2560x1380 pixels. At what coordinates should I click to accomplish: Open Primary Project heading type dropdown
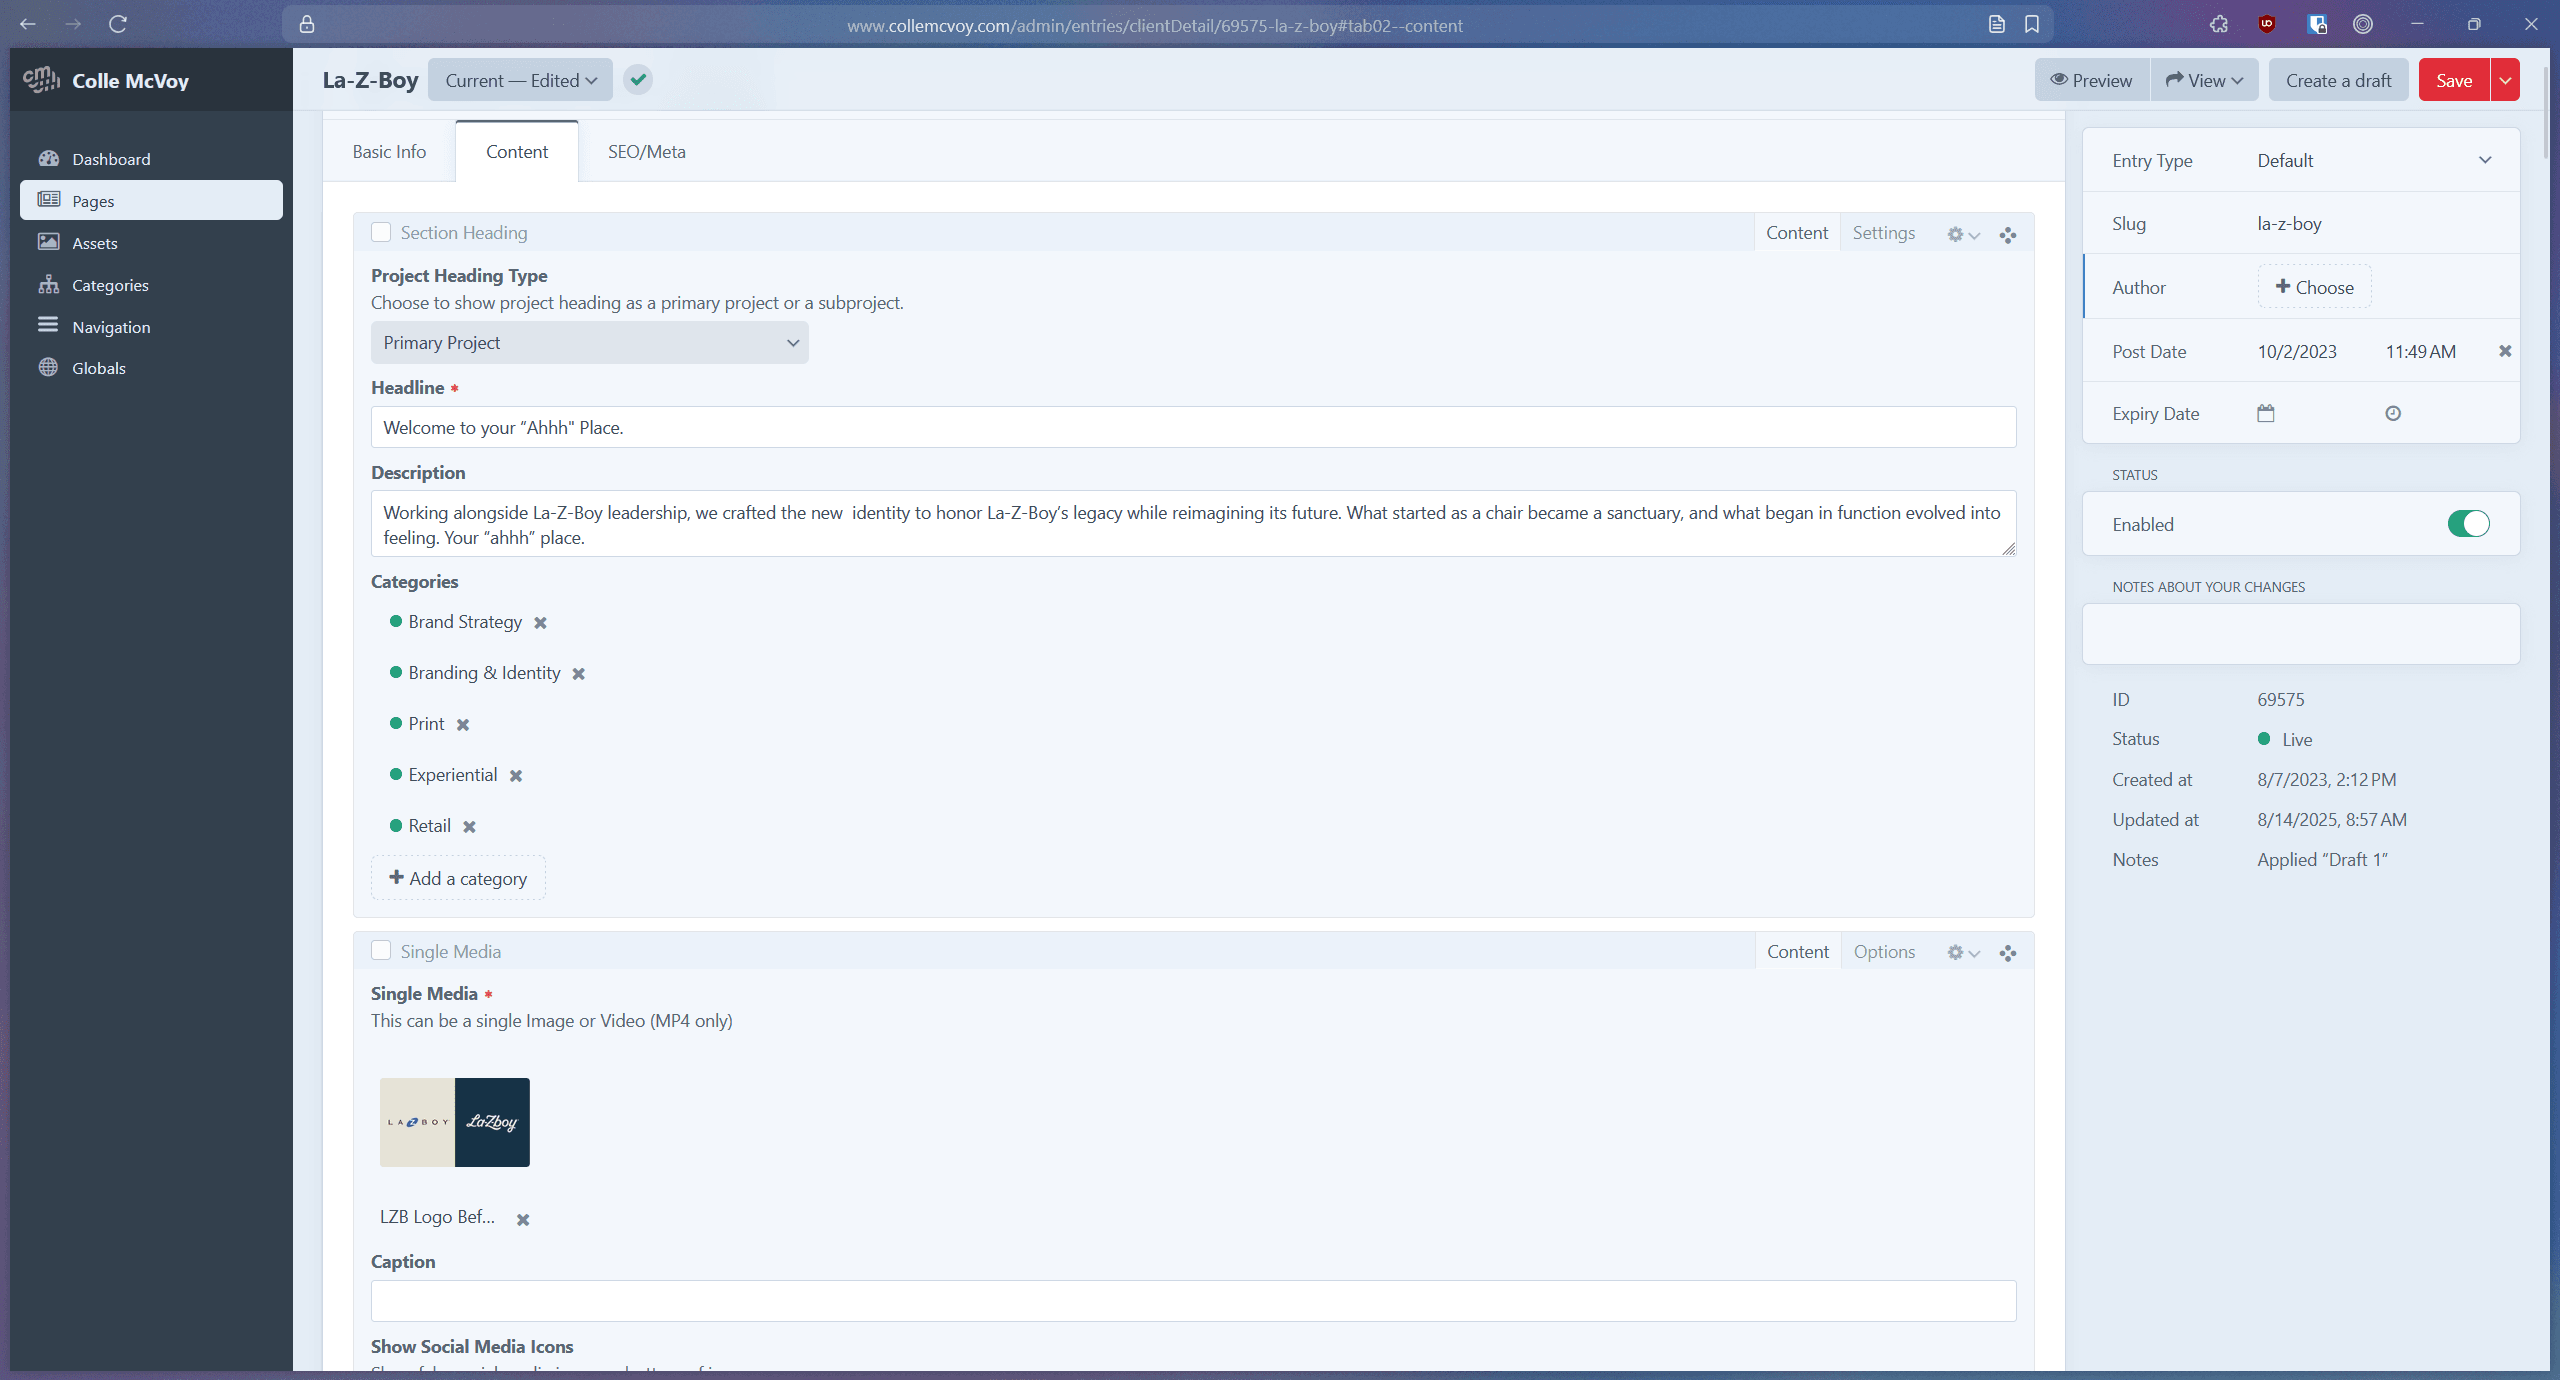tap(589, 343)
